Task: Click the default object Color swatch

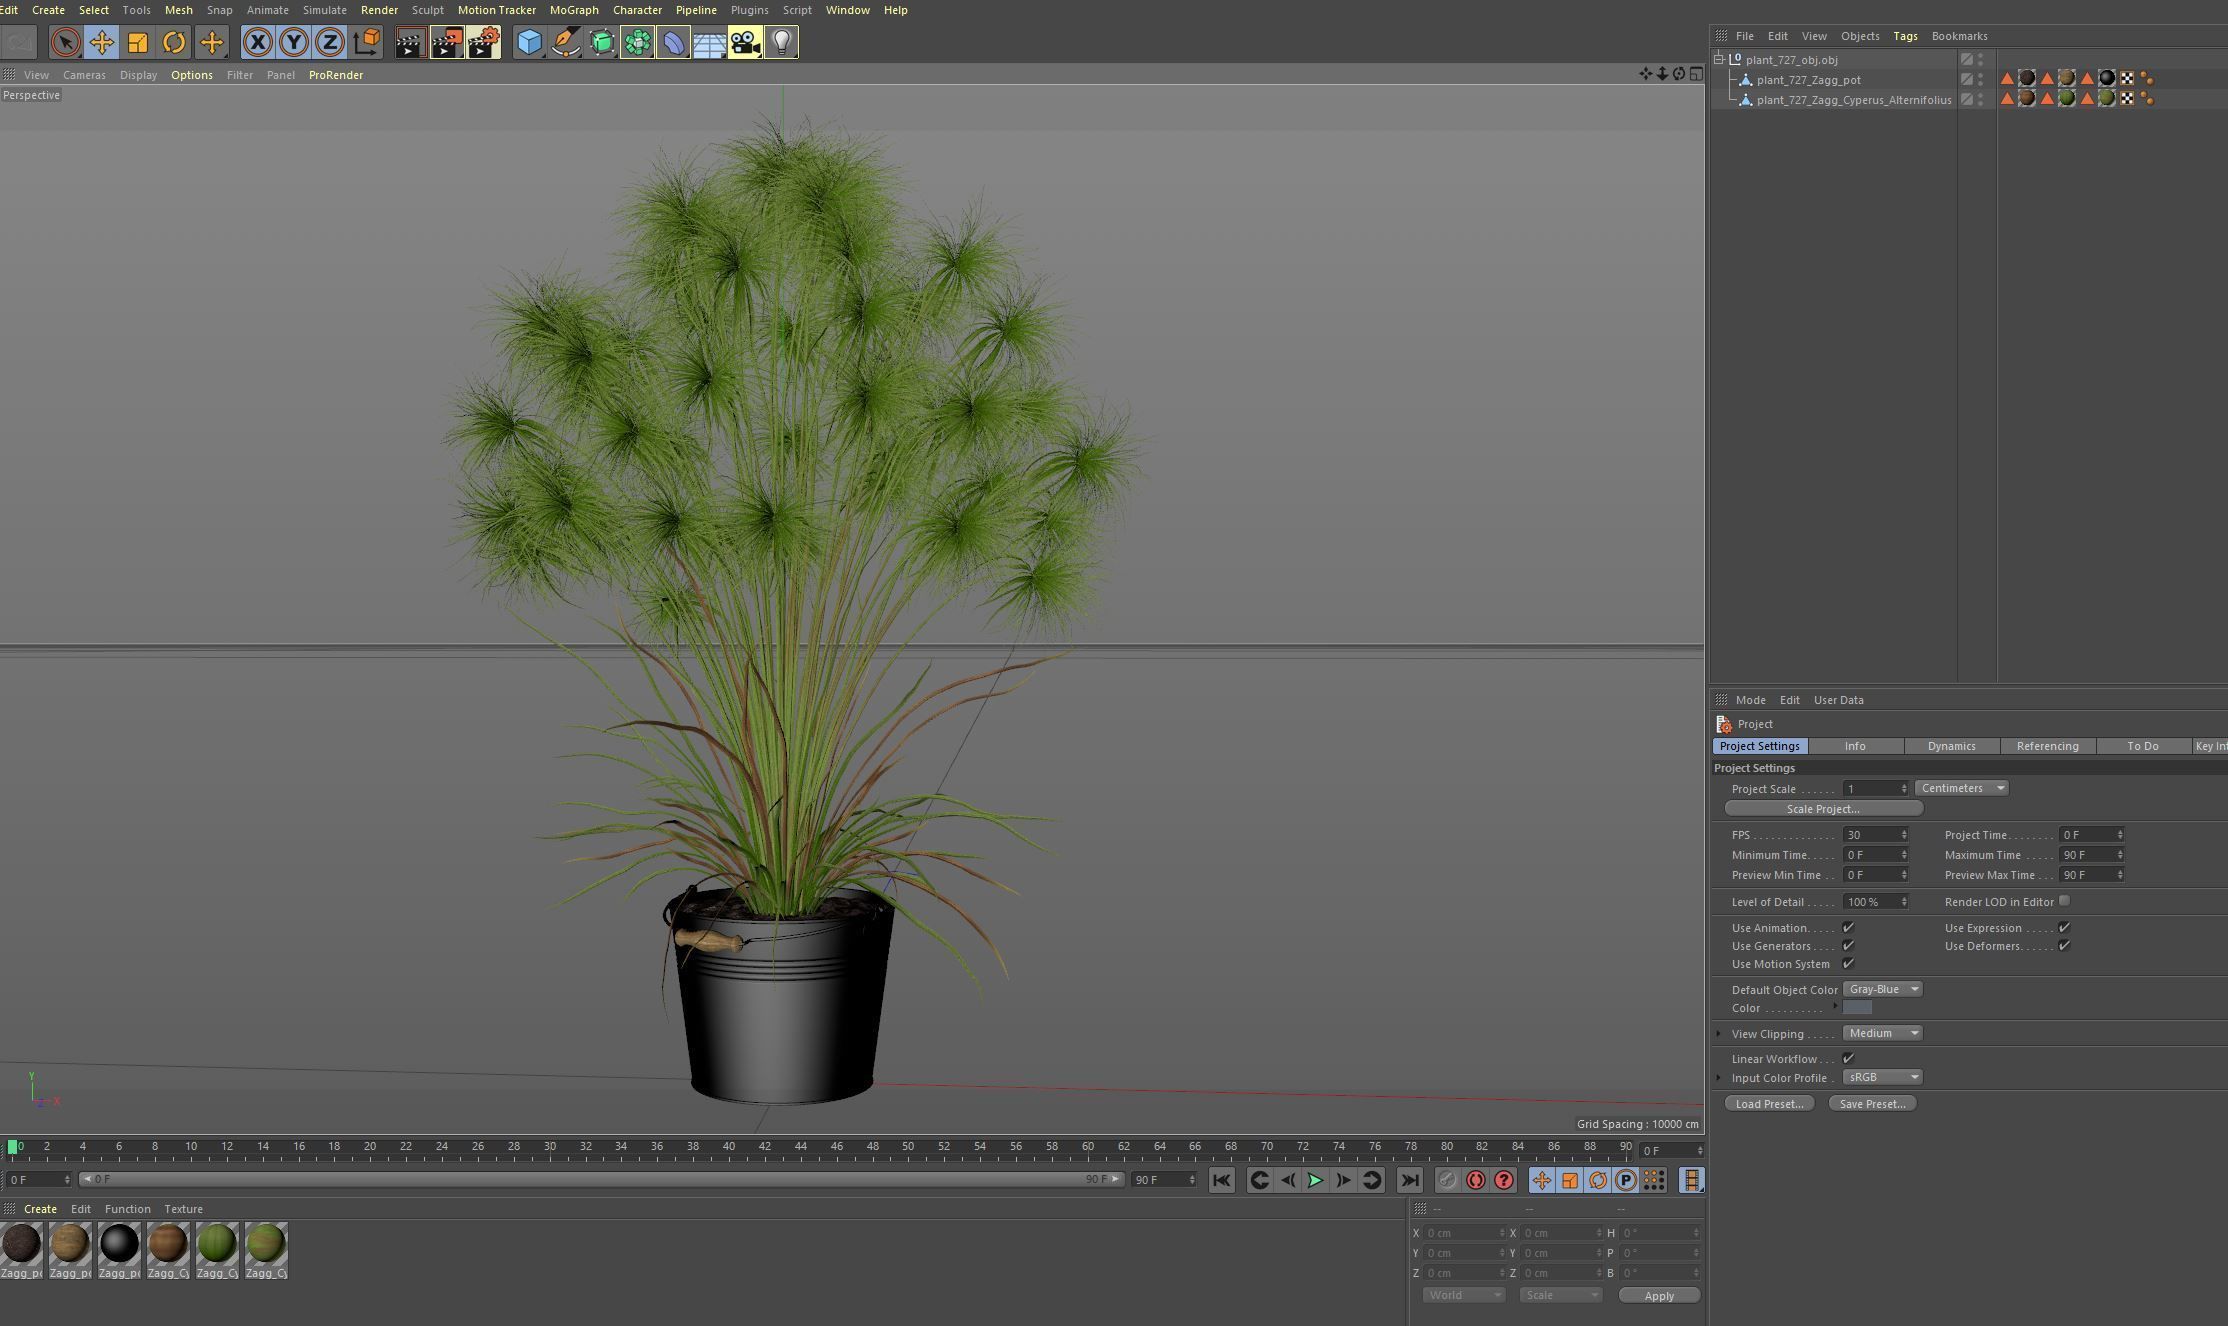Action: point(1857,1008)
